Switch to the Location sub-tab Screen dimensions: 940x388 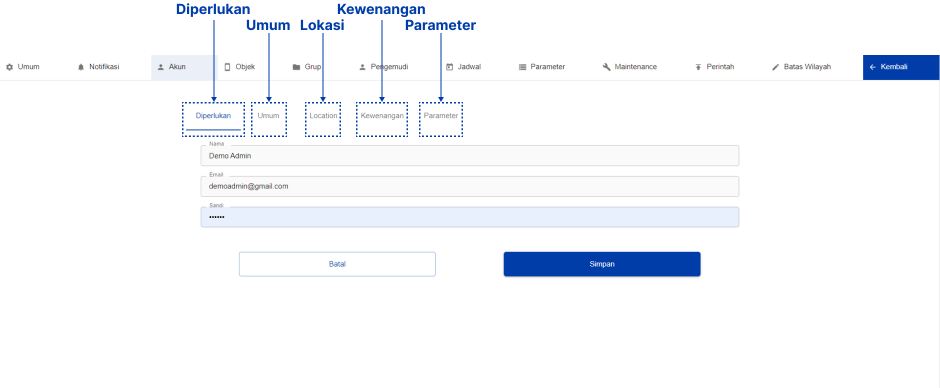point(323,116)
